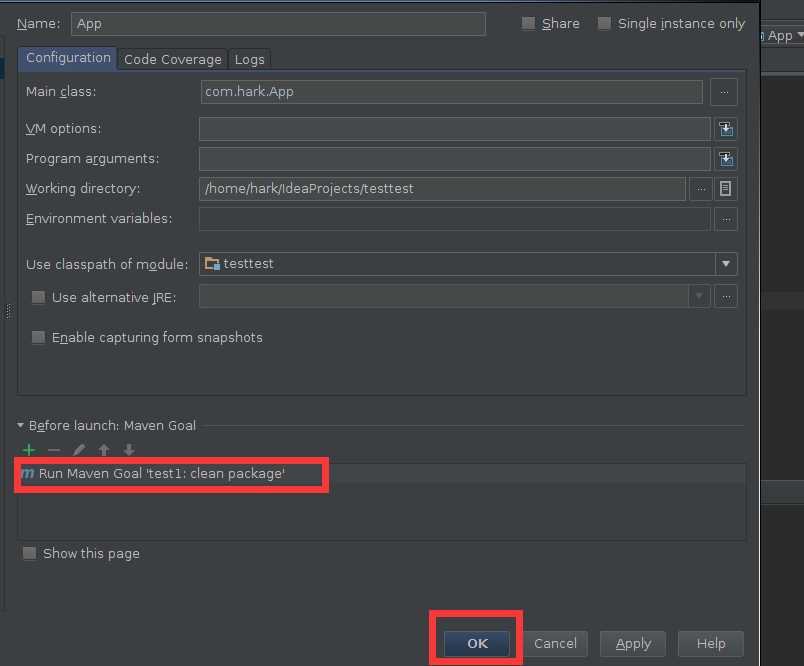804x666 pixels.
Task: Open the alternative JRE dropdown arrow
Action: tap(699, 297)
